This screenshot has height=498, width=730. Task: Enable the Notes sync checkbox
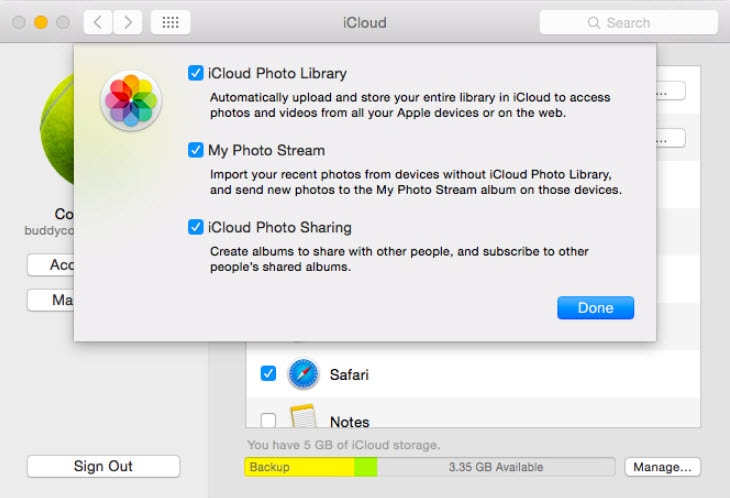tap(268, 421)
